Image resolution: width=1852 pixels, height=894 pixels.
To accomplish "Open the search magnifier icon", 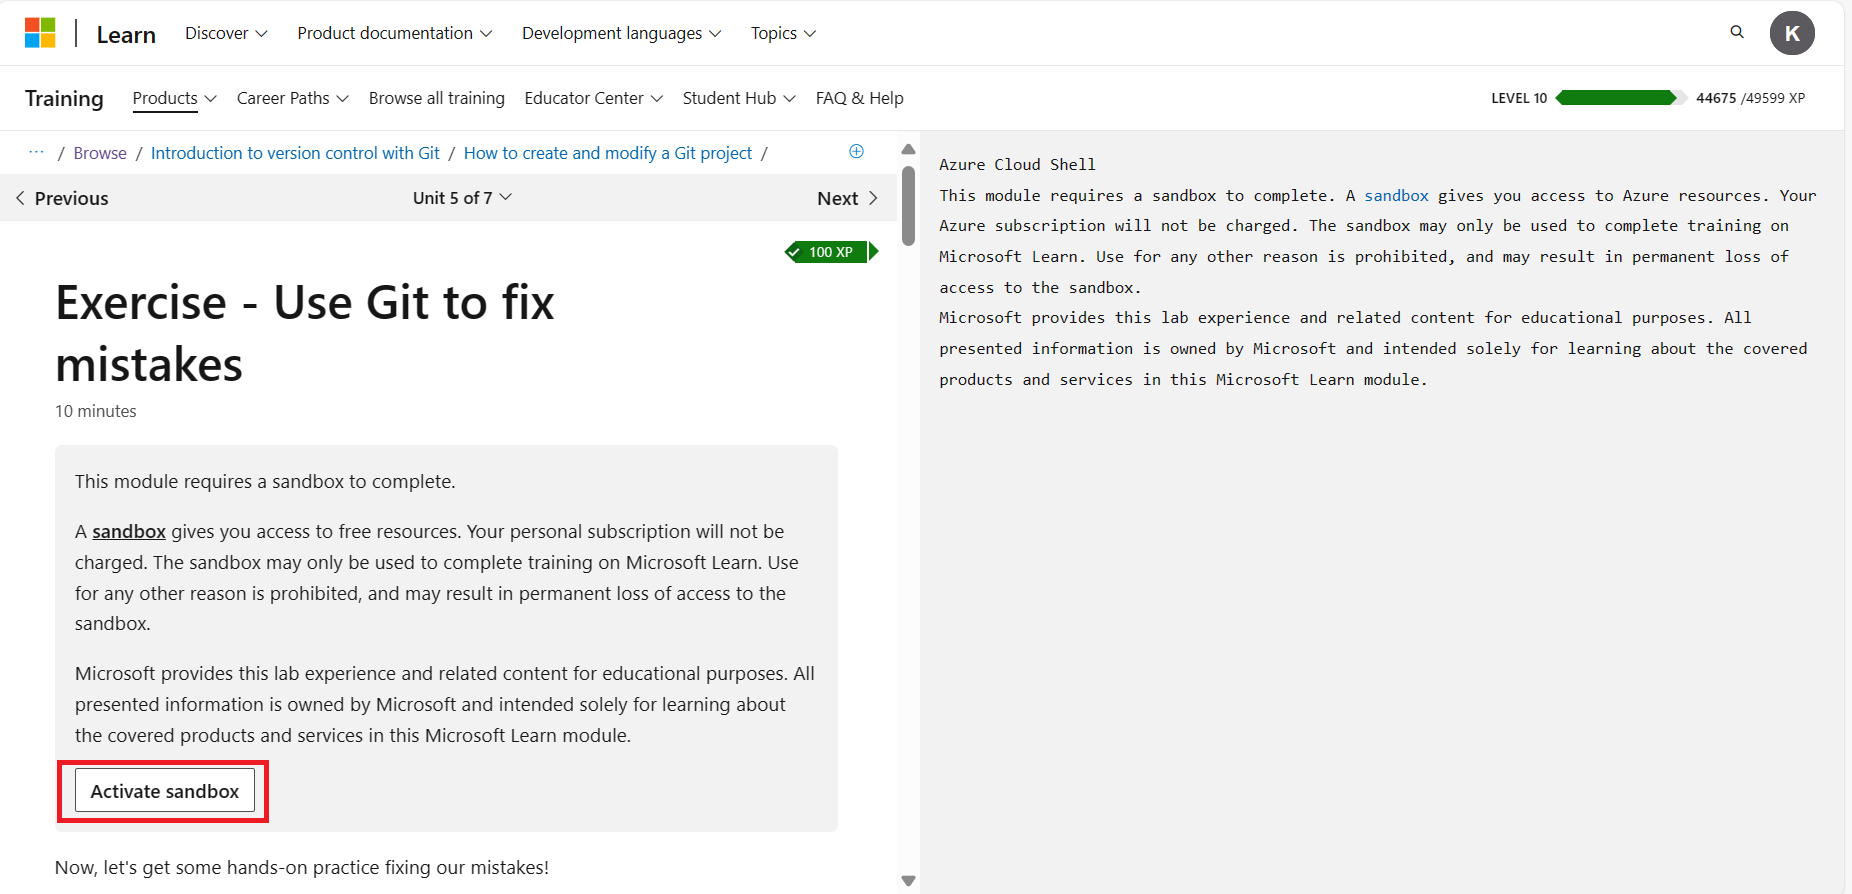I will pos(1737,32).
